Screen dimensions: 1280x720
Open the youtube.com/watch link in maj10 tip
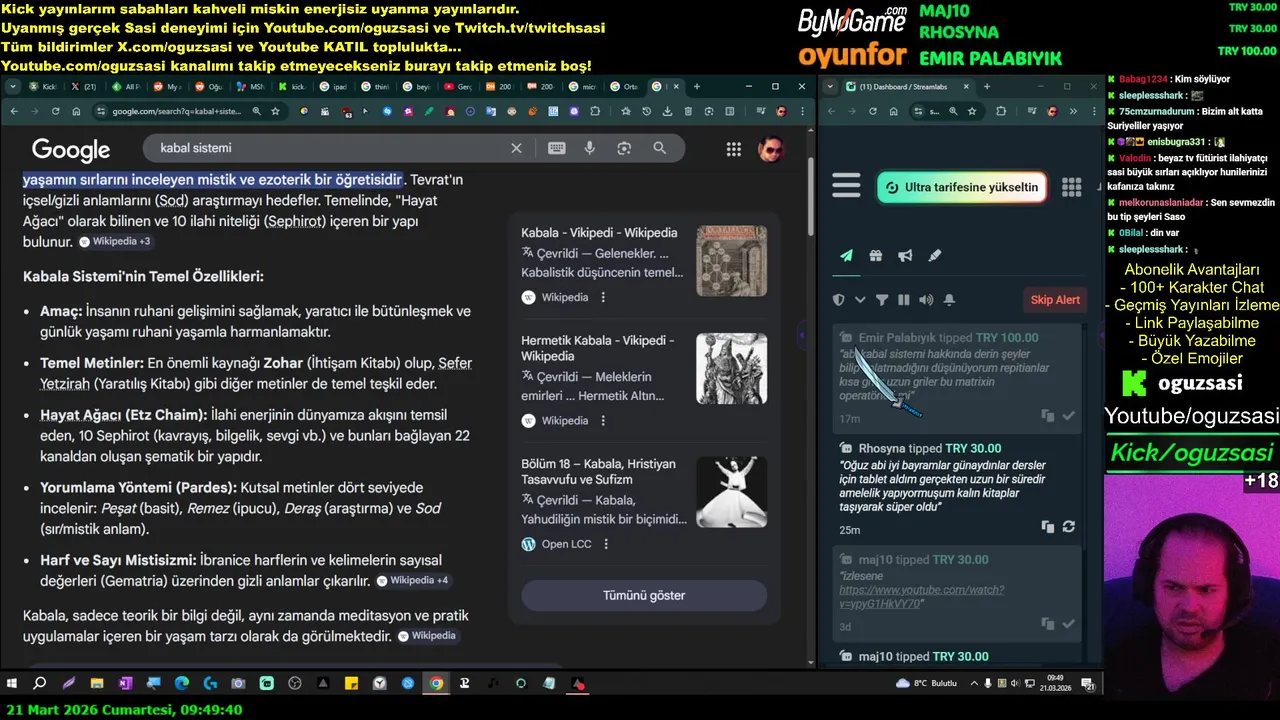pos(921,597)
